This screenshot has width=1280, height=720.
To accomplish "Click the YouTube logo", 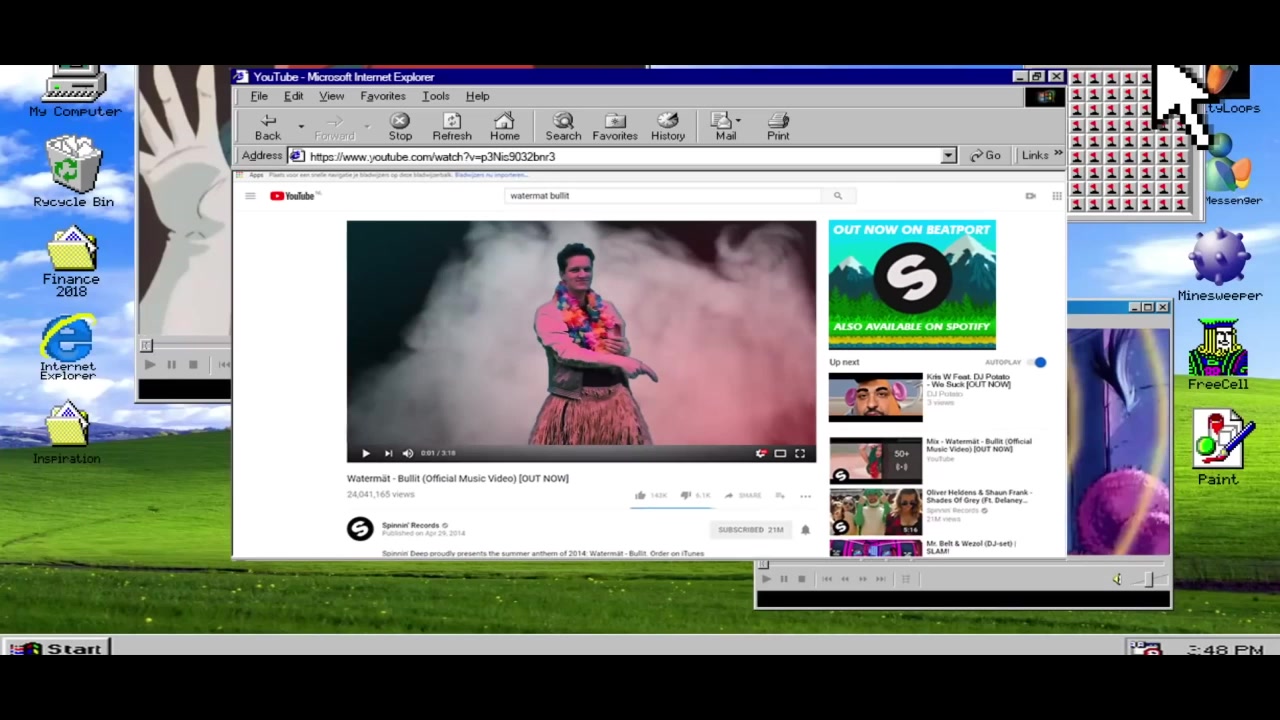I will coord(293,196).
